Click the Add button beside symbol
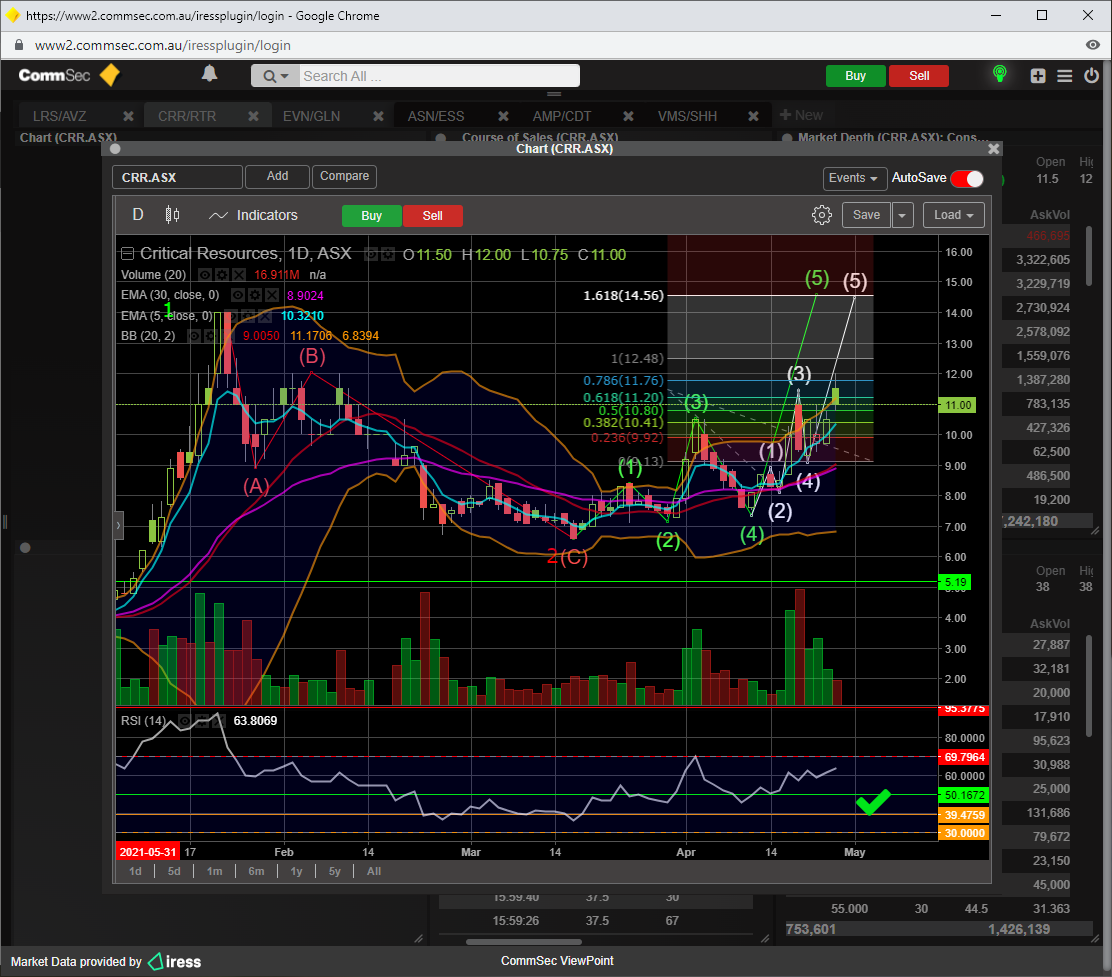1112x977 pixels. (x=277, y=177)
